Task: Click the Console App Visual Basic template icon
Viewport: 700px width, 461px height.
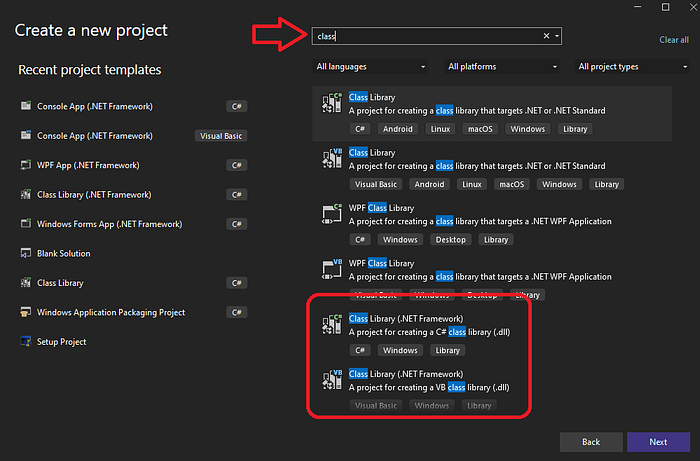Action: point(26,135)
